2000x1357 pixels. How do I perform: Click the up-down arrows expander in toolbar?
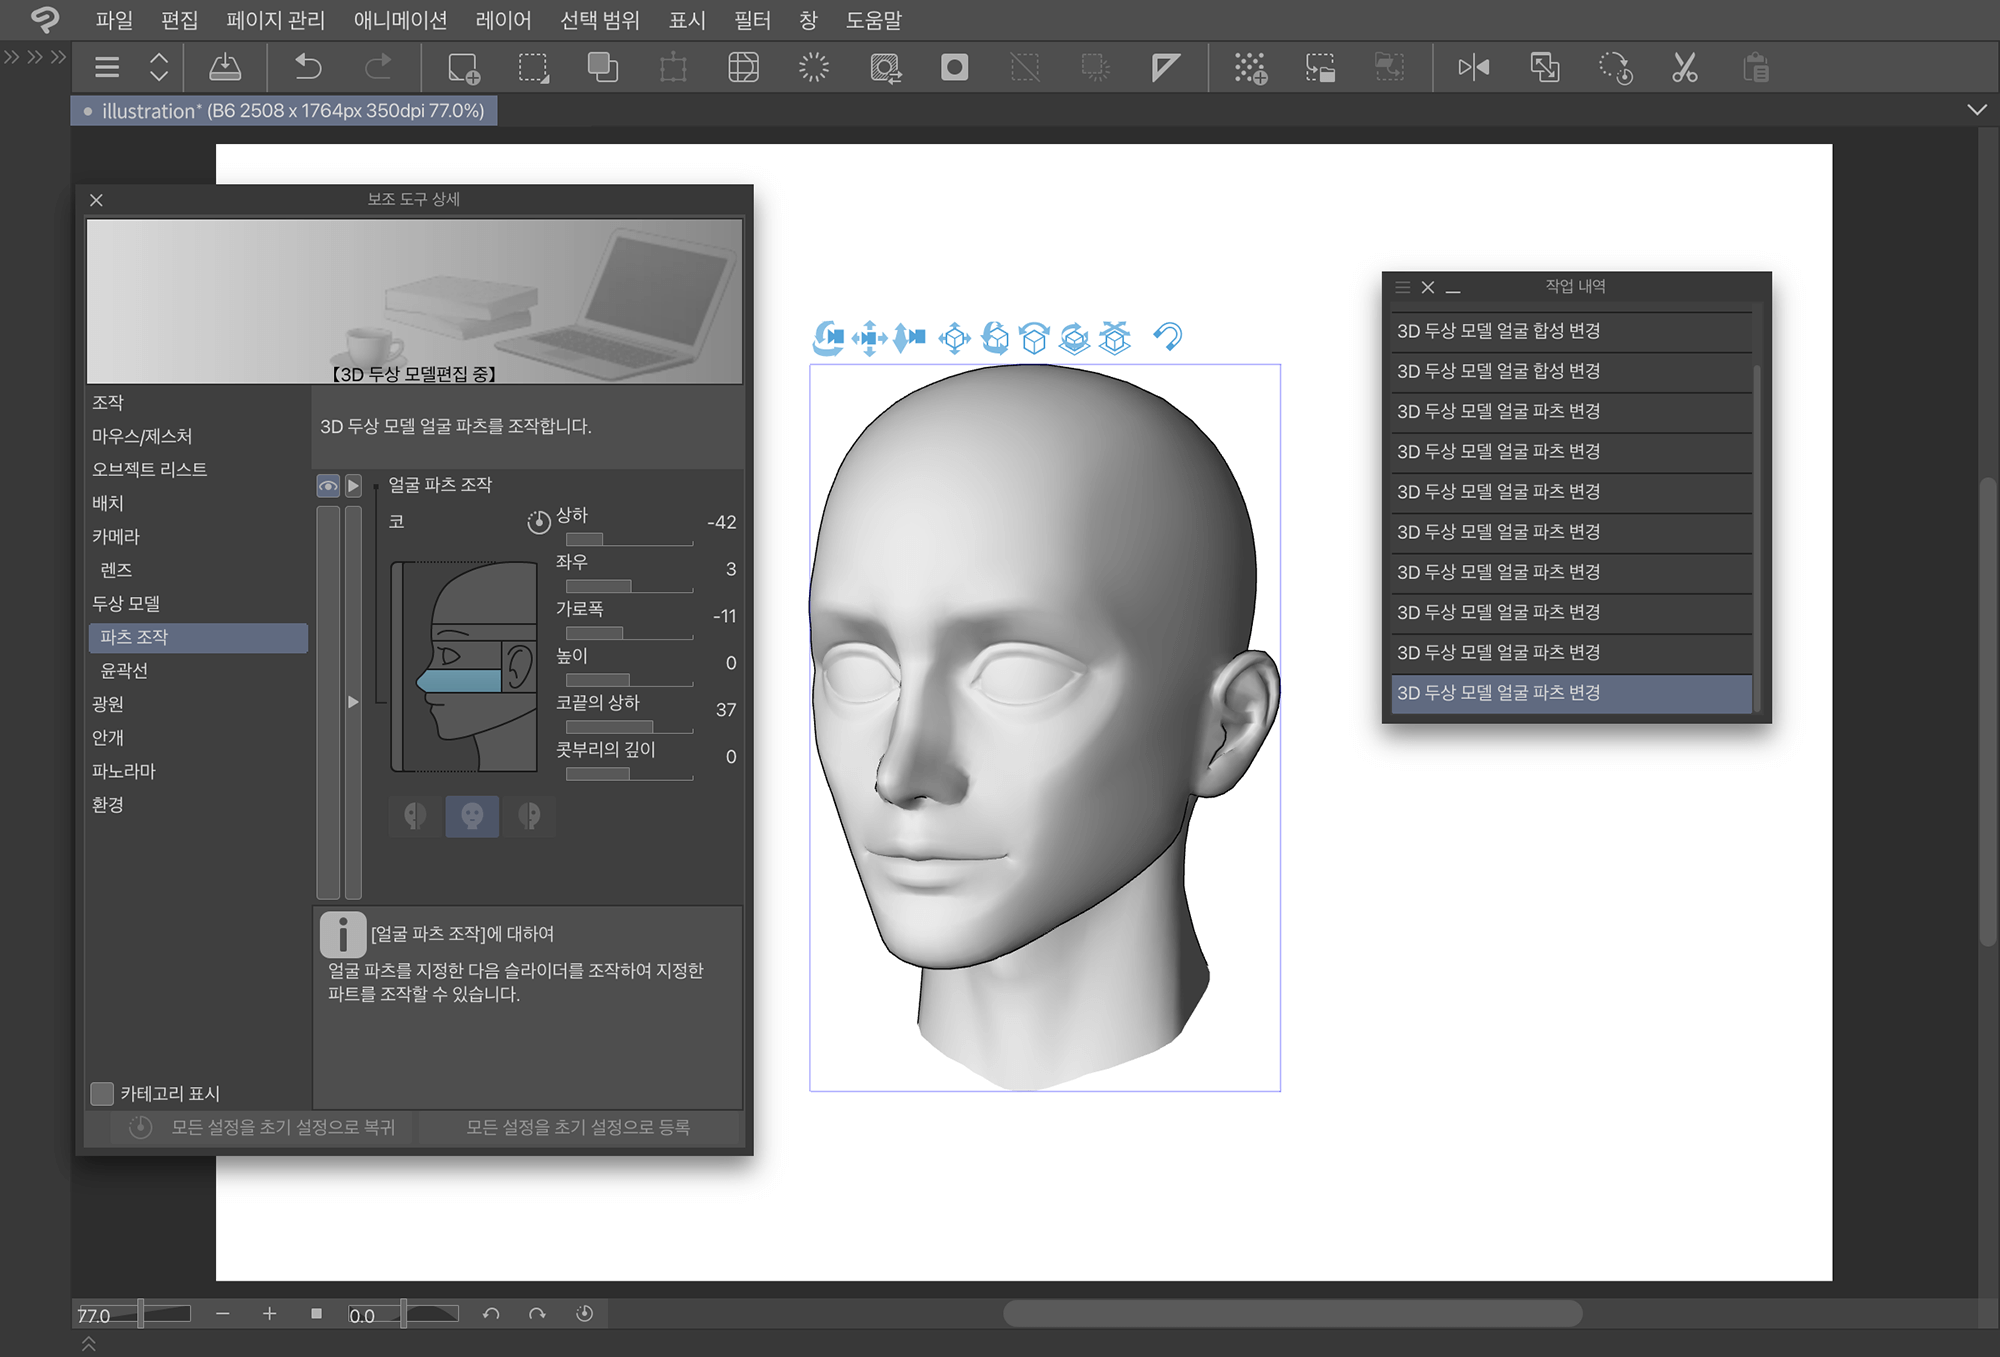point(159,67)
